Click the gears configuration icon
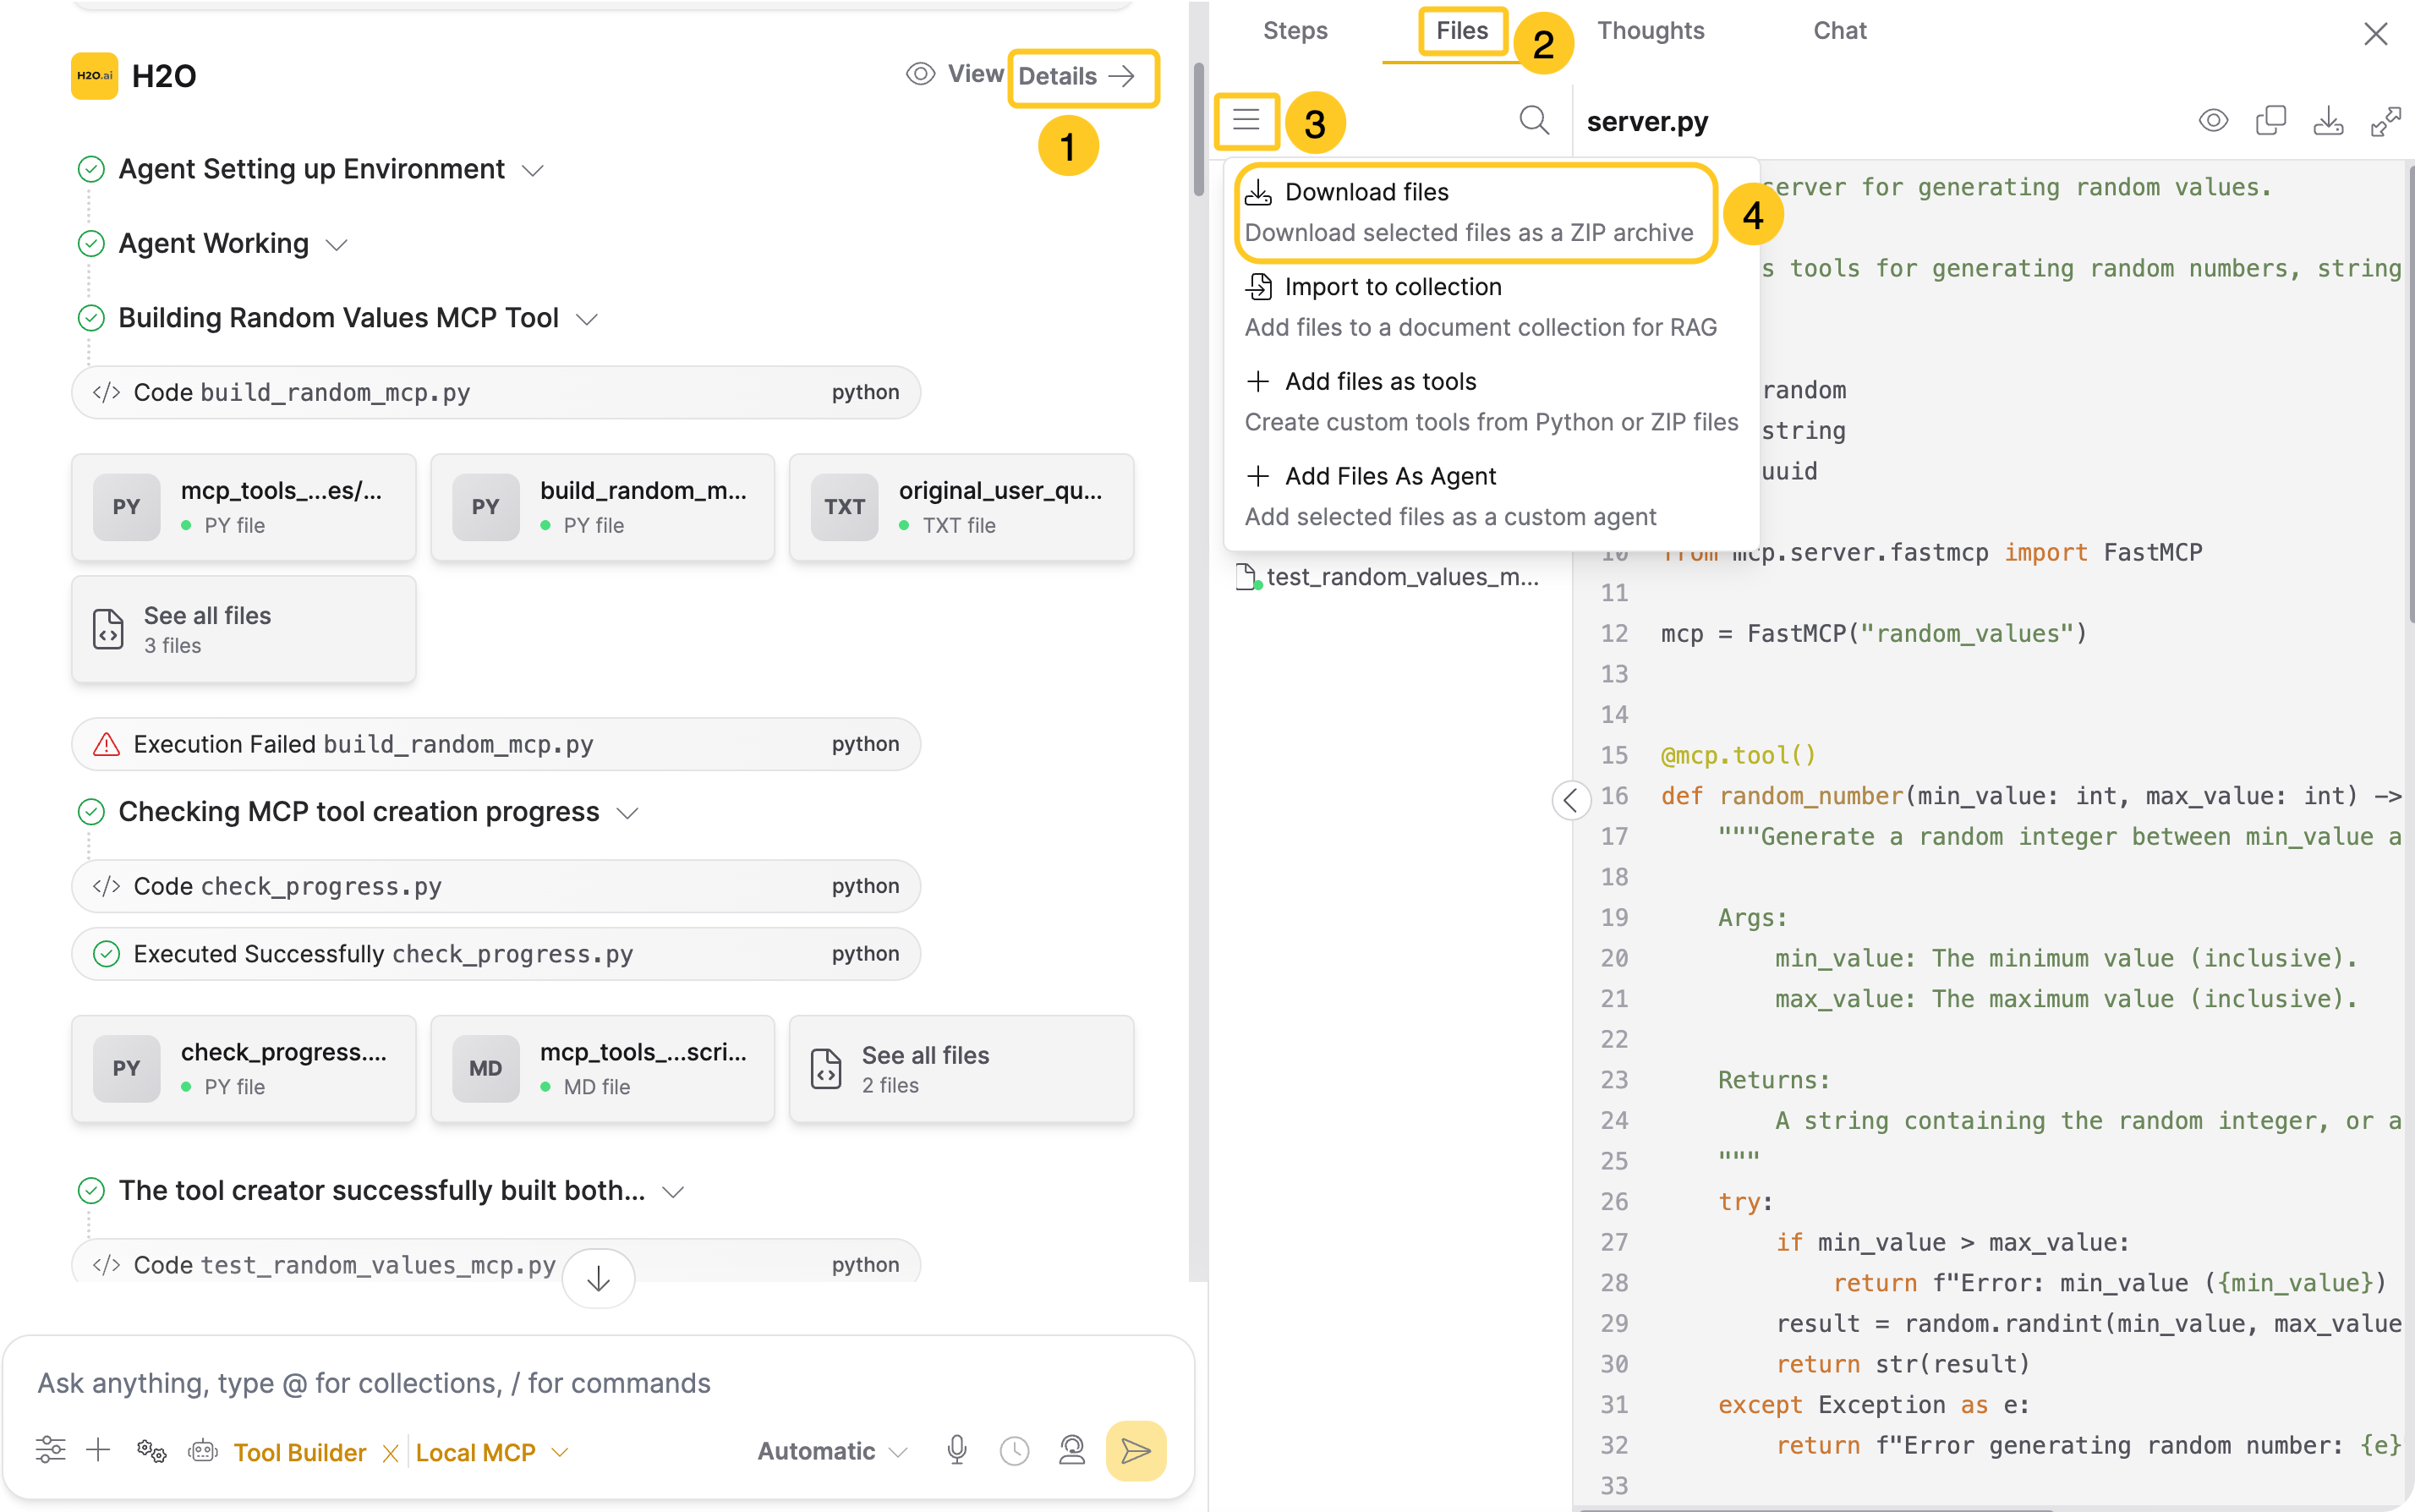The height and width of the screenshot is (1512, 2415). 151,1451
